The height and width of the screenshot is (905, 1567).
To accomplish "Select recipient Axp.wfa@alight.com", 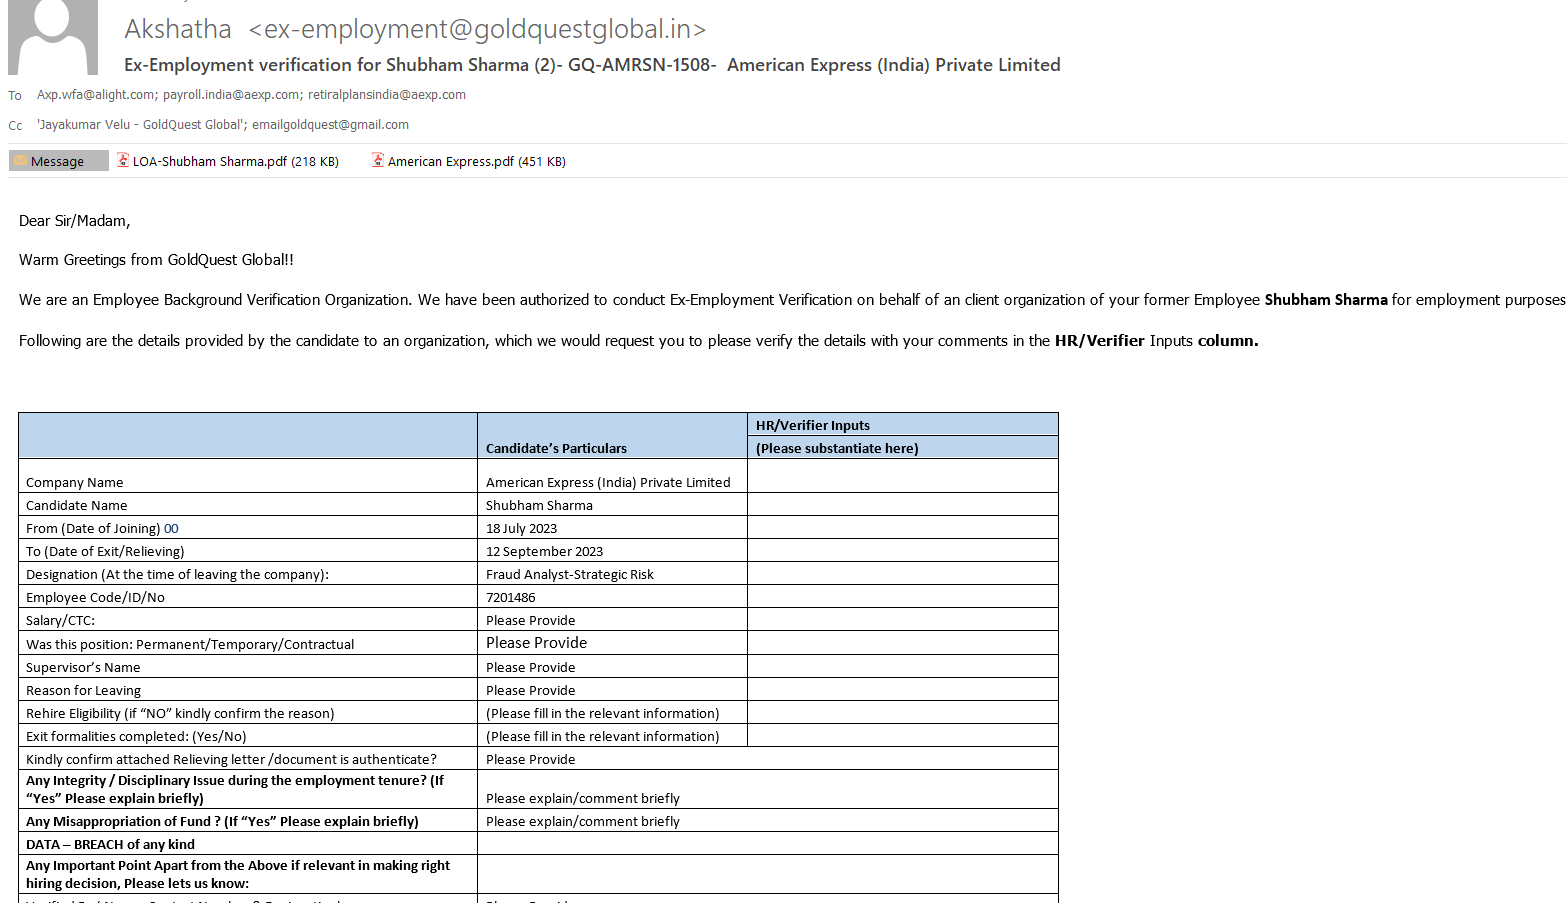I will tap(96, 95).
